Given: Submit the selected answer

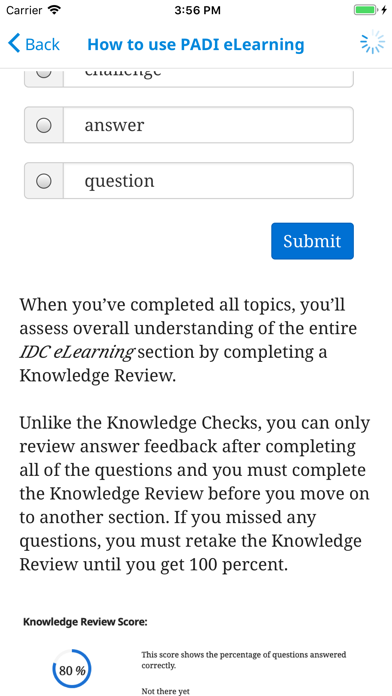Looking at the screenshot, I should pyautogui.click(x=313, y=241).
